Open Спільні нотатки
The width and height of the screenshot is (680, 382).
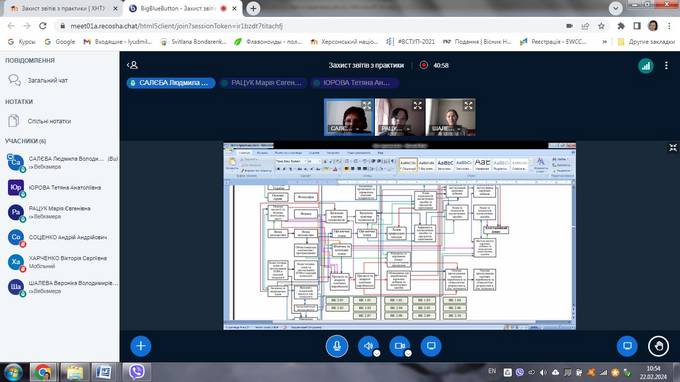coord(49,121)
